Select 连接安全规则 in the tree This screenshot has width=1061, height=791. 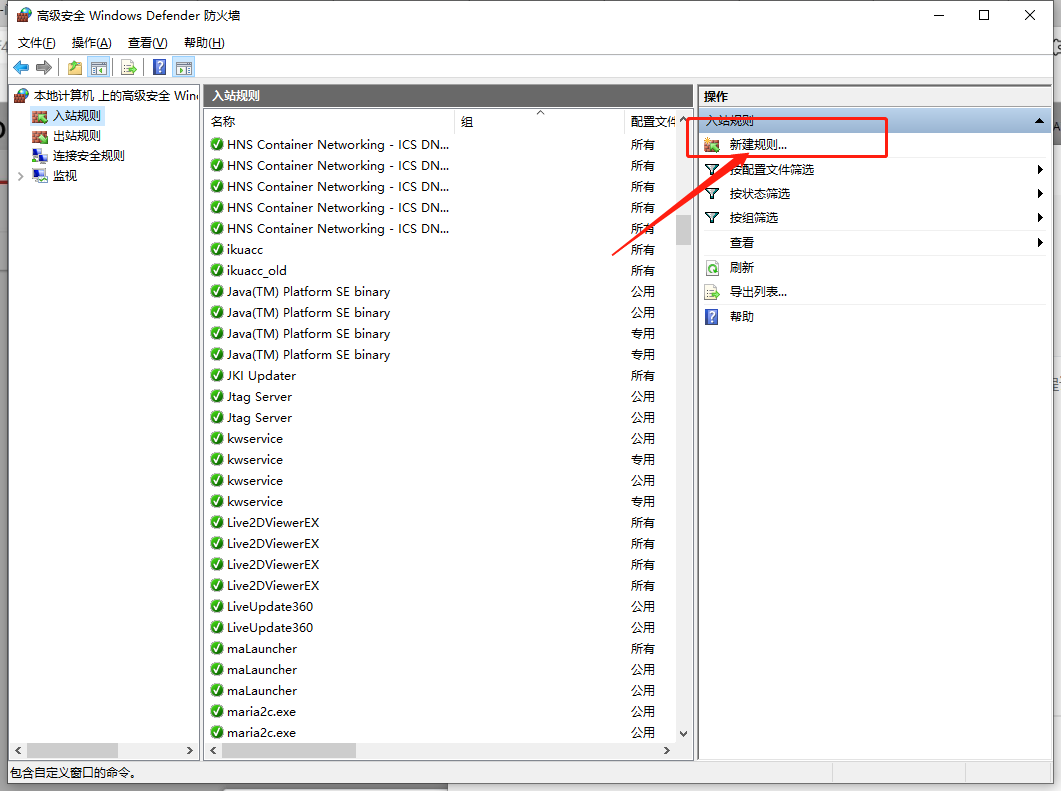point(89,156)
